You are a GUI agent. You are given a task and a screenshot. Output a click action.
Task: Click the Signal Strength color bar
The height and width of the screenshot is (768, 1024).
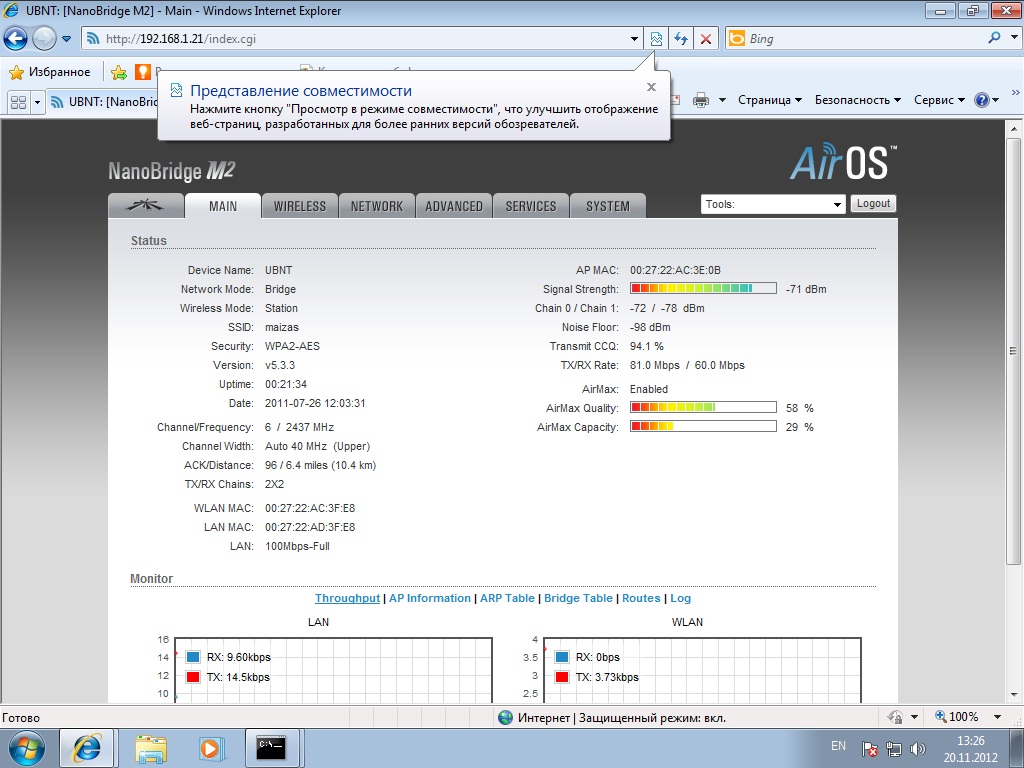coord(703,288)
